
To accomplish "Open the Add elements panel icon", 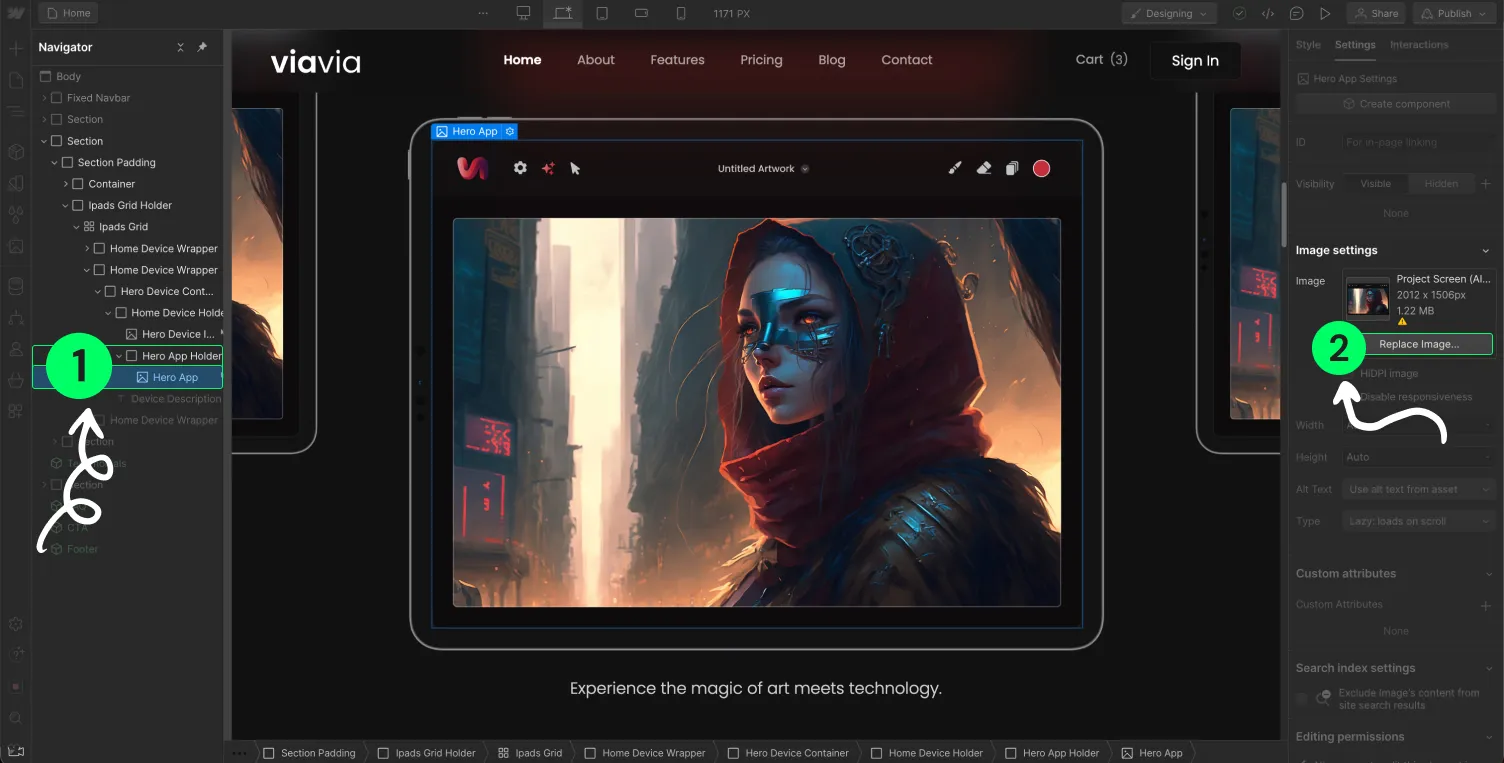I will tap(16, 48).
